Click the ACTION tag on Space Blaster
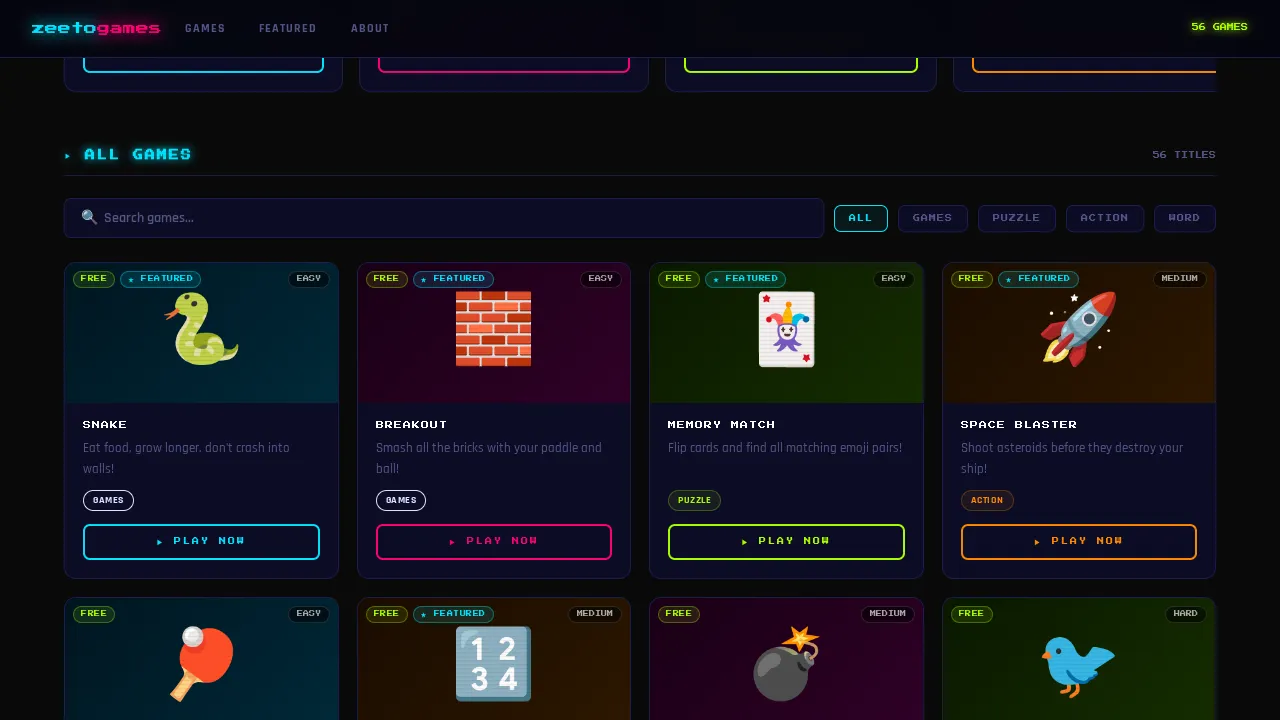 pos(987,500)
